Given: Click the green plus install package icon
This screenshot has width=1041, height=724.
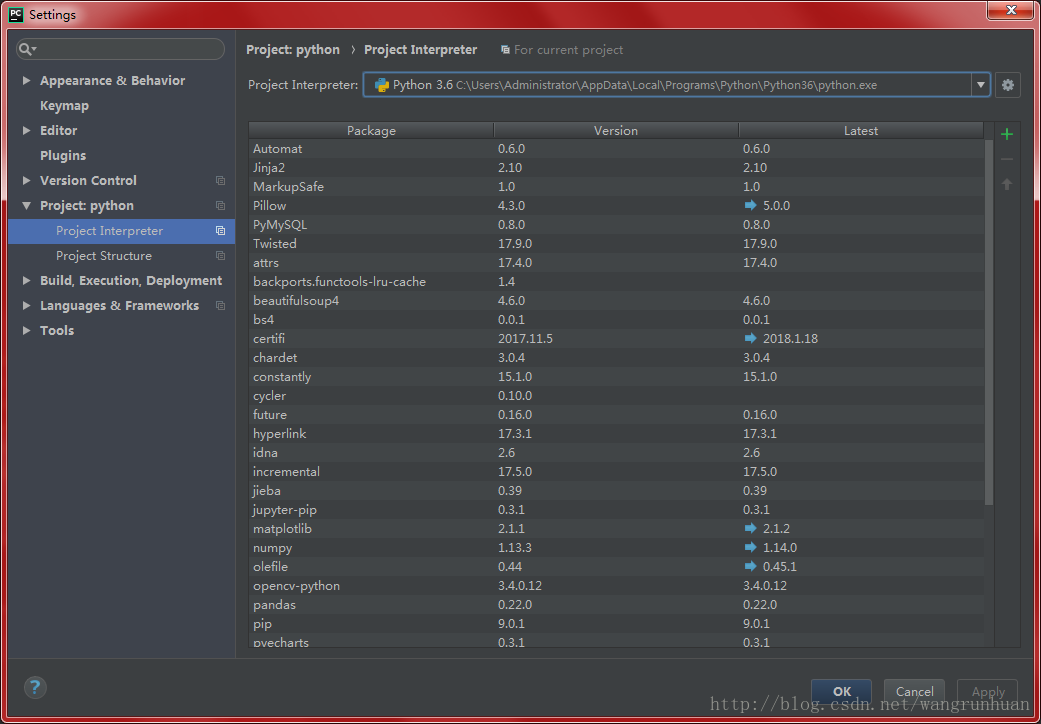Looking at the screenshot, I should [1006, 134].
